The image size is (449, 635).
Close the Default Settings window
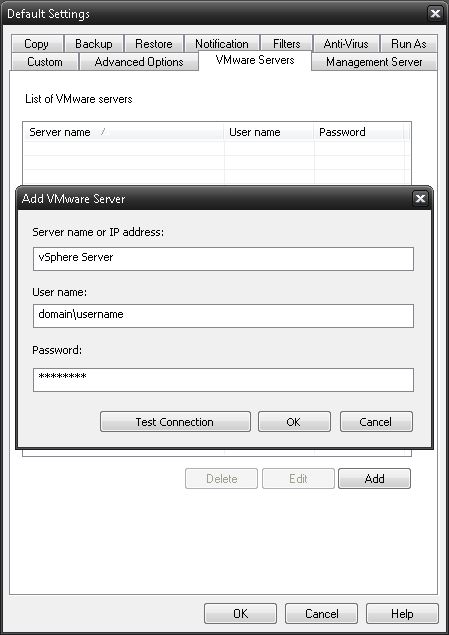(435, 14)
